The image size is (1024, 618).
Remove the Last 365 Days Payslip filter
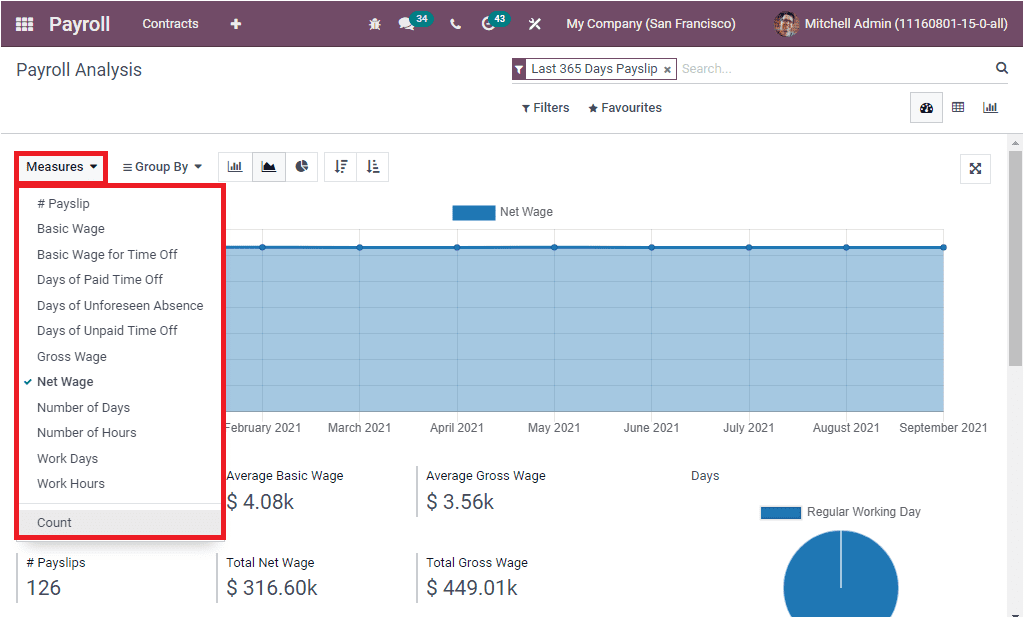click(x=667, y=70)
